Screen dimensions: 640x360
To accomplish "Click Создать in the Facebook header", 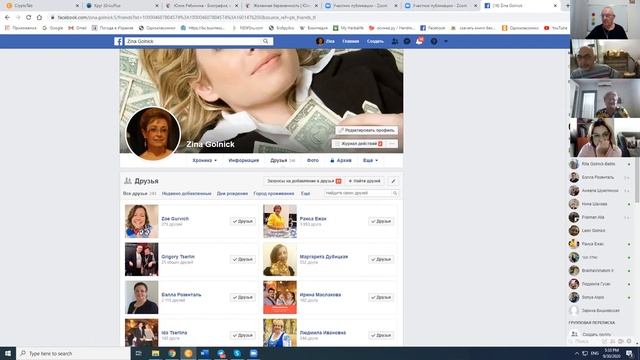I will coord(375,41).
